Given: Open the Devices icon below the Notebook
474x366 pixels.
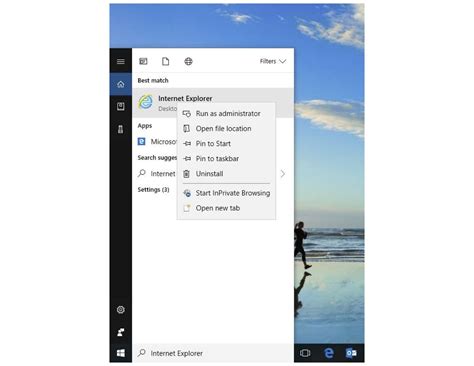Looking at the screenshot, I should pyautogui.click(x=121, y=129).
